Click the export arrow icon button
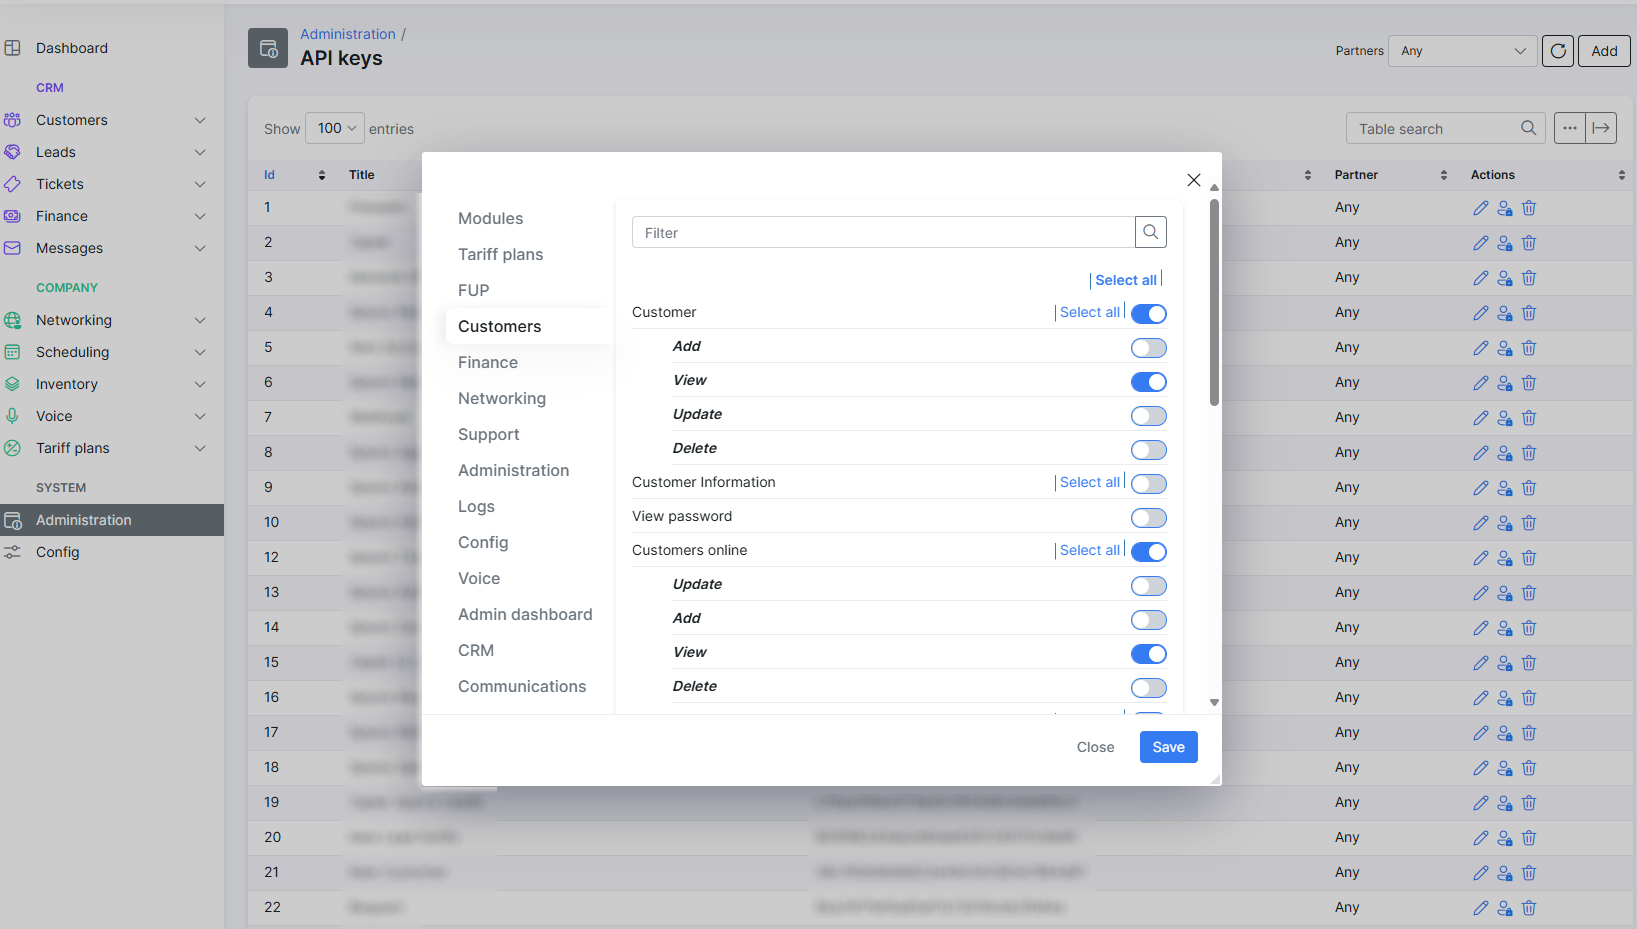The width and height of the screenshot is (1637, 929). pyautogui.click(x=1601, y=128)
